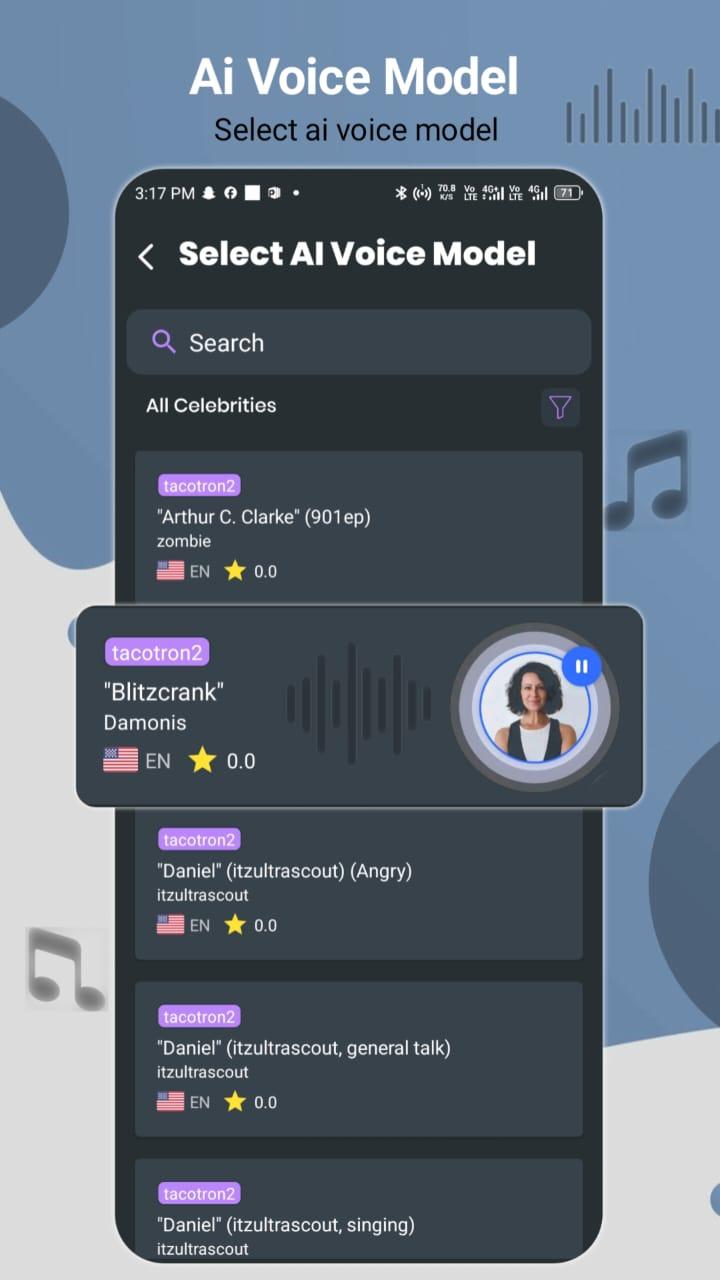The image size is (720, 1280).
Task: Tap the star rating on Blitzcrank card
Action: [203, 761]
